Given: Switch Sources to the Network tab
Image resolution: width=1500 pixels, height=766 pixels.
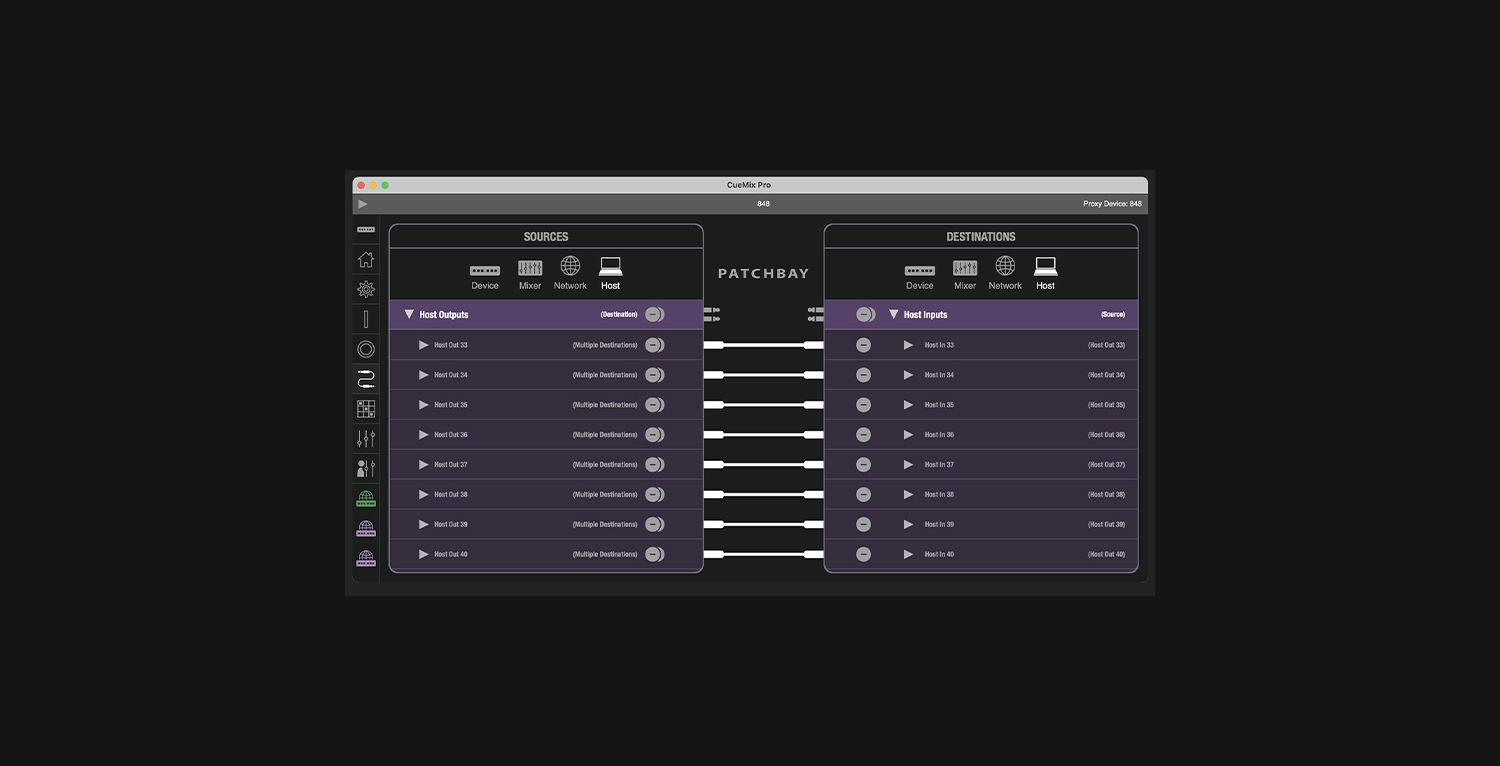Looking at the screenshot, I should [570, 273].
